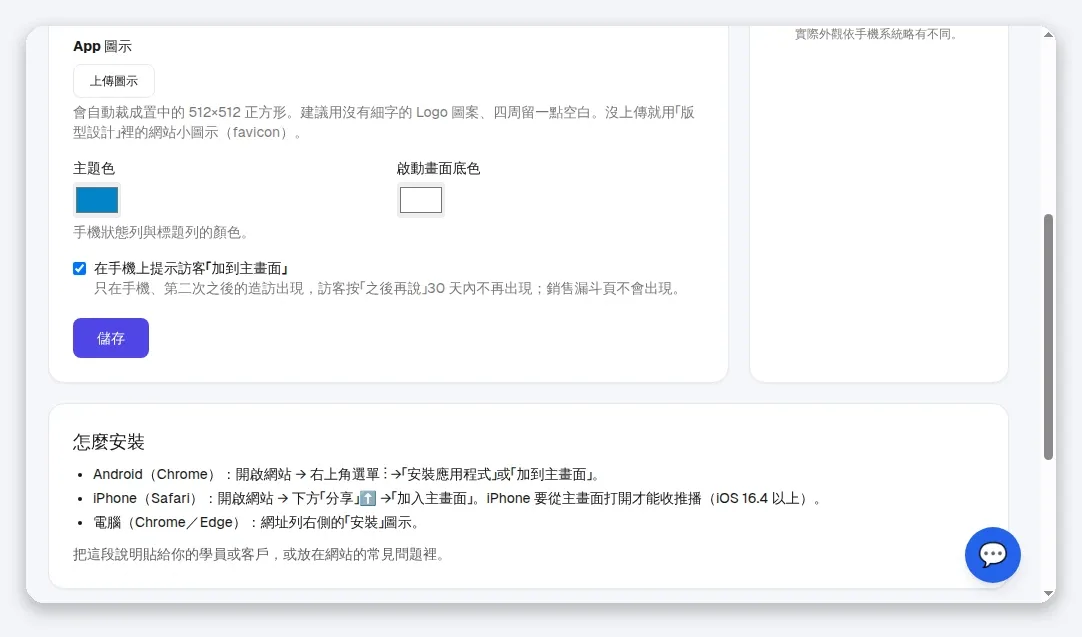The image size is (1082, 637).
Task: Open the 啟動畫面底色 white color swatch
Action: pyautogui.click(x=421, y=200)
